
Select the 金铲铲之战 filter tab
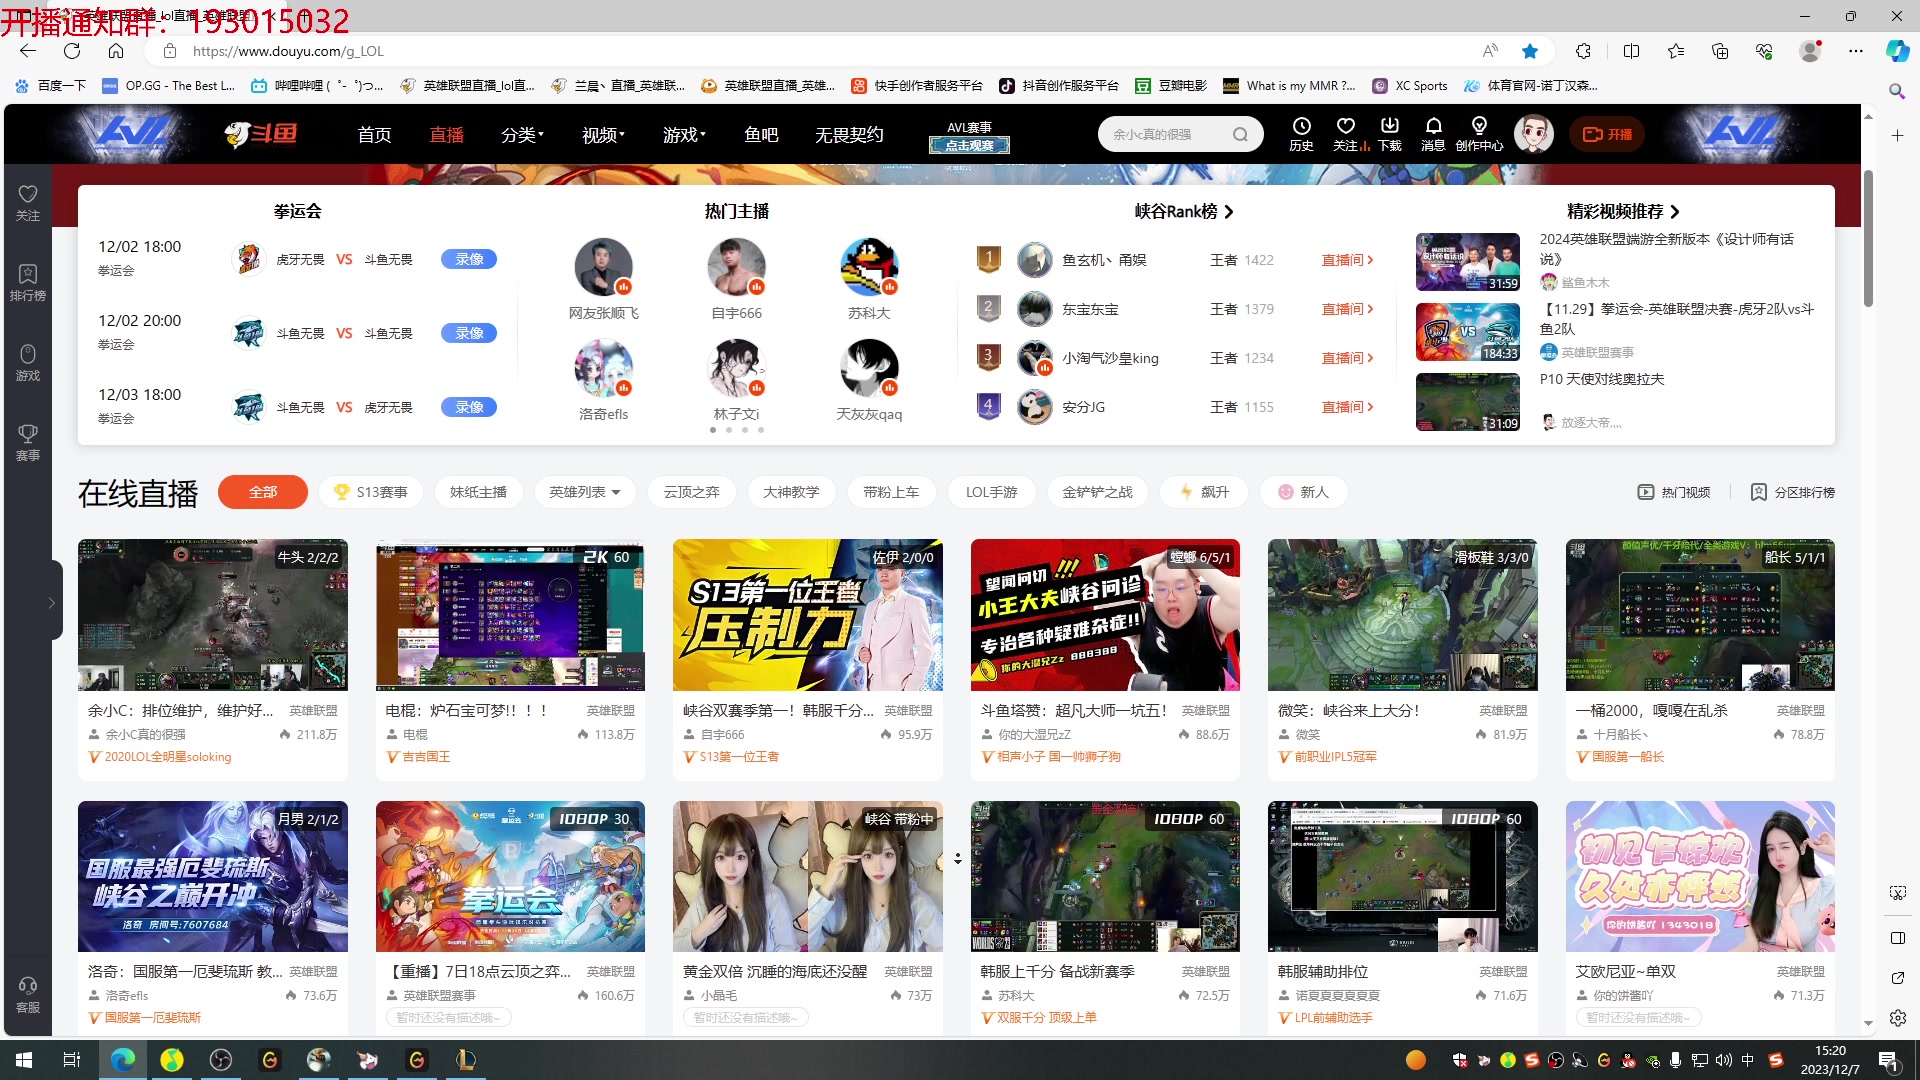pos(1097,492)
